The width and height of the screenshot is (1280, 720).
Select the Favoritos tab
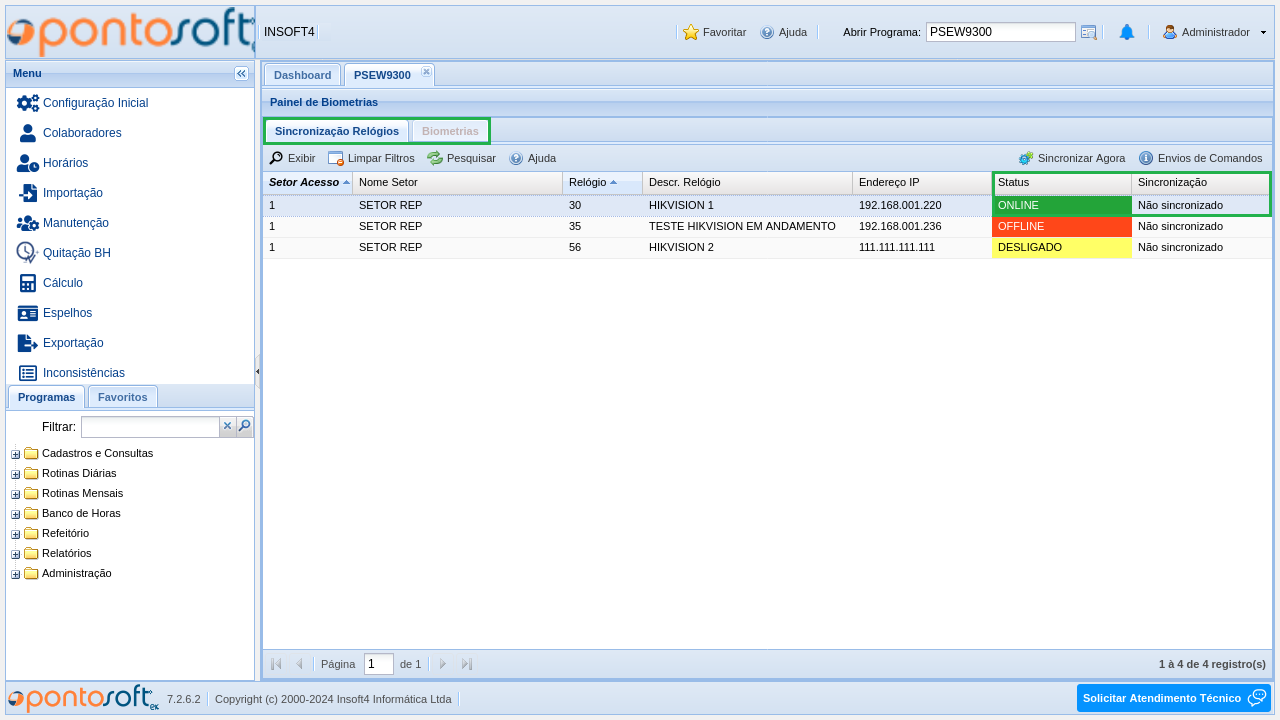click(122, 397)
